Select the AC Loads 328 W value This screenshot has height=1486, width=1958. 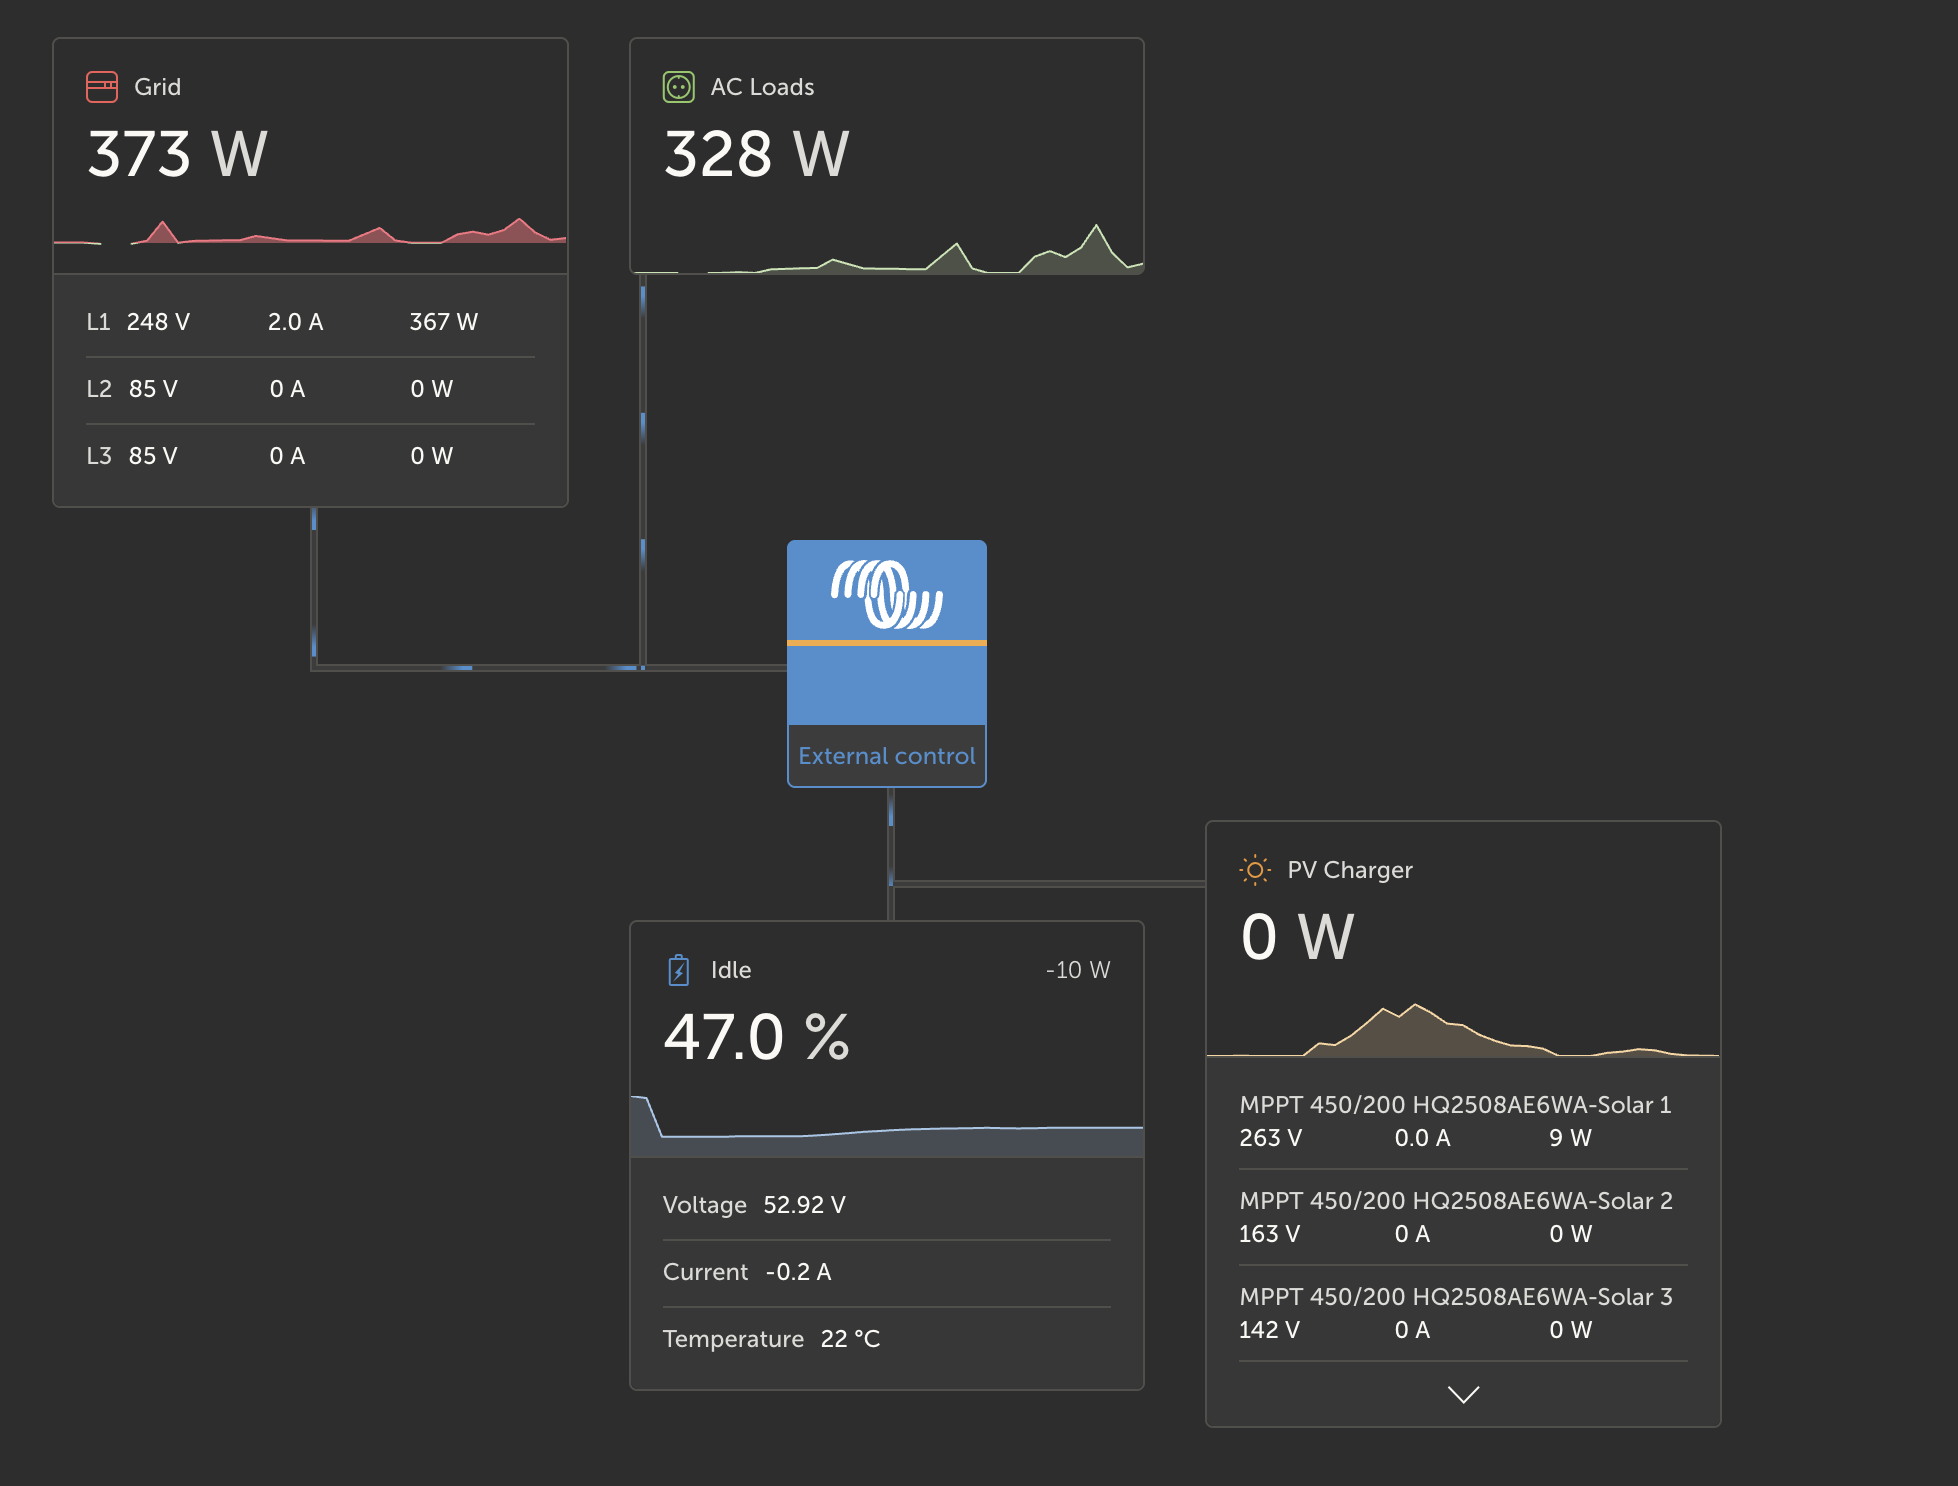[x=756, y=155]
